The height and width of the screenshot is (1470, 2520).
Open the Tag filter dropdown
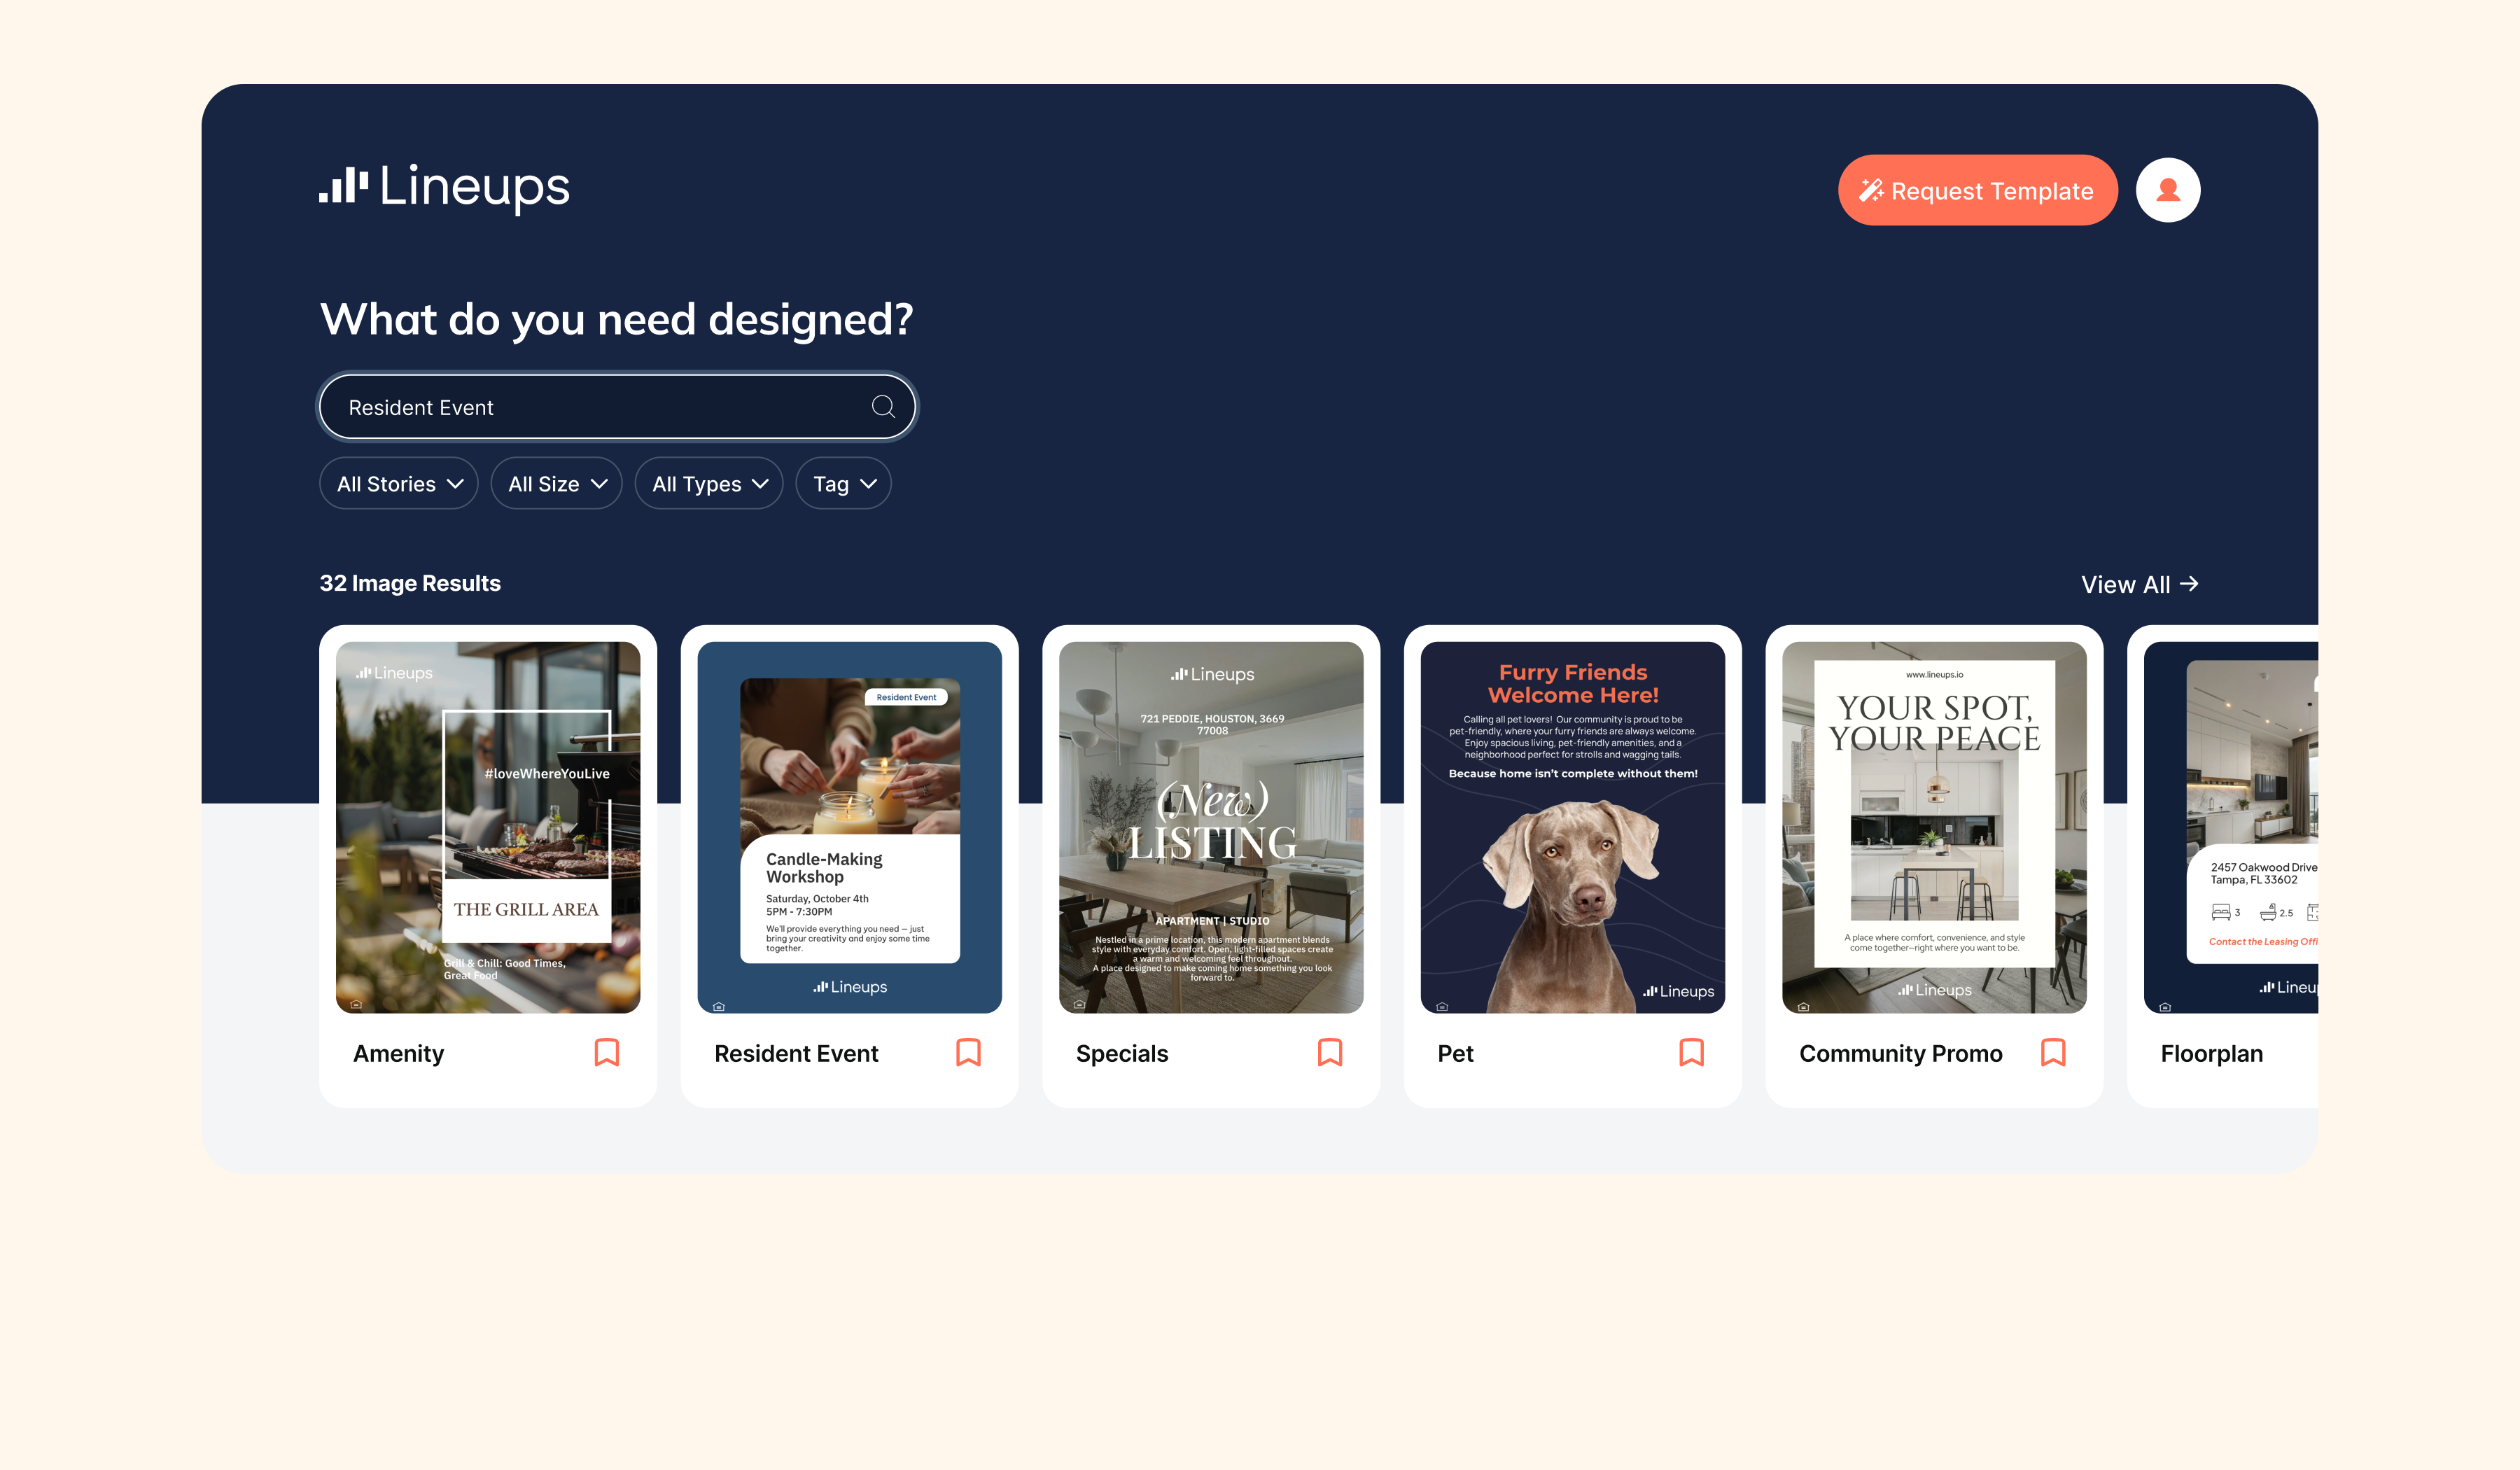pos(843,484)
